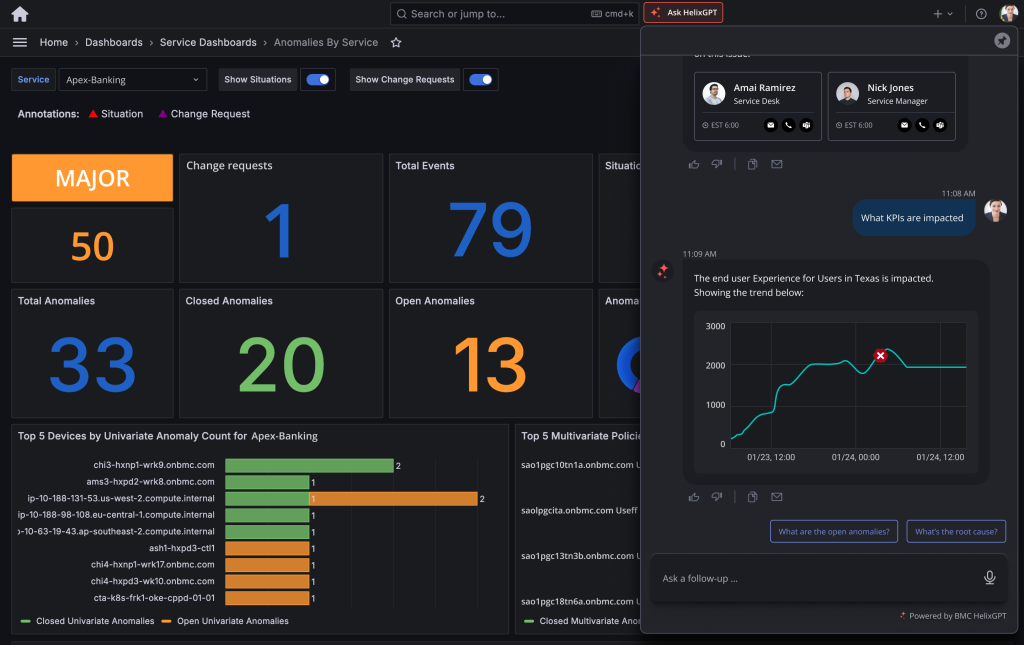The width and height of the screenshot is (1024, 645).
Task: Open Amai Ramirez contact card
Action: click(758, 106)
